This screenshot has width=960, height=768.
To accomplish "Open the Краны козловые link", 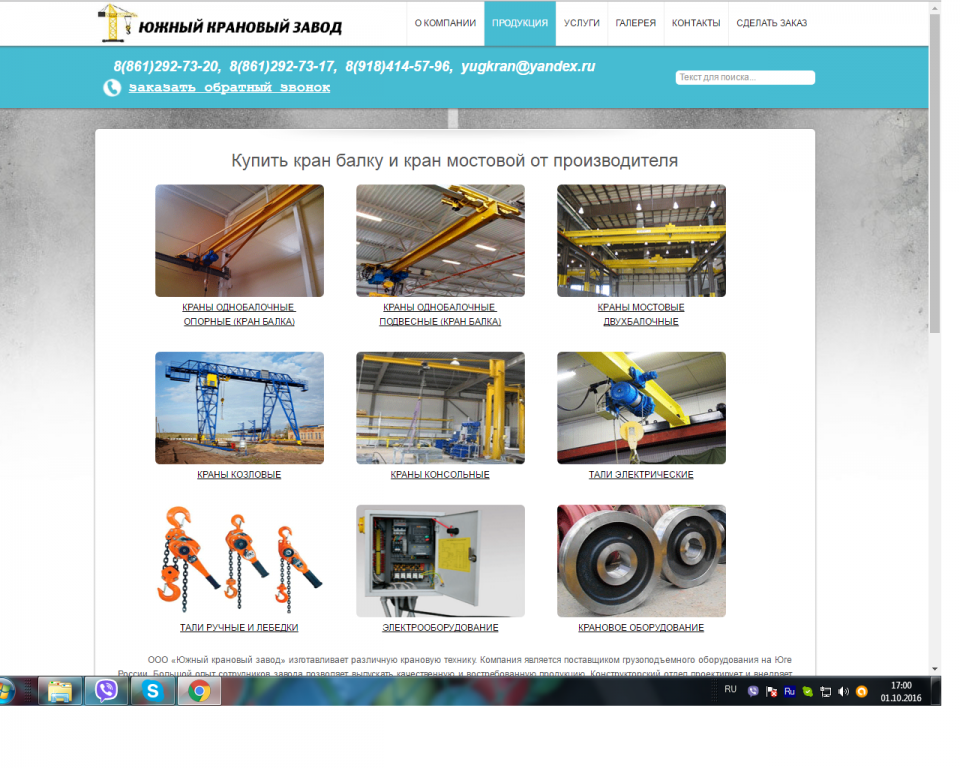I will (239, 475).
